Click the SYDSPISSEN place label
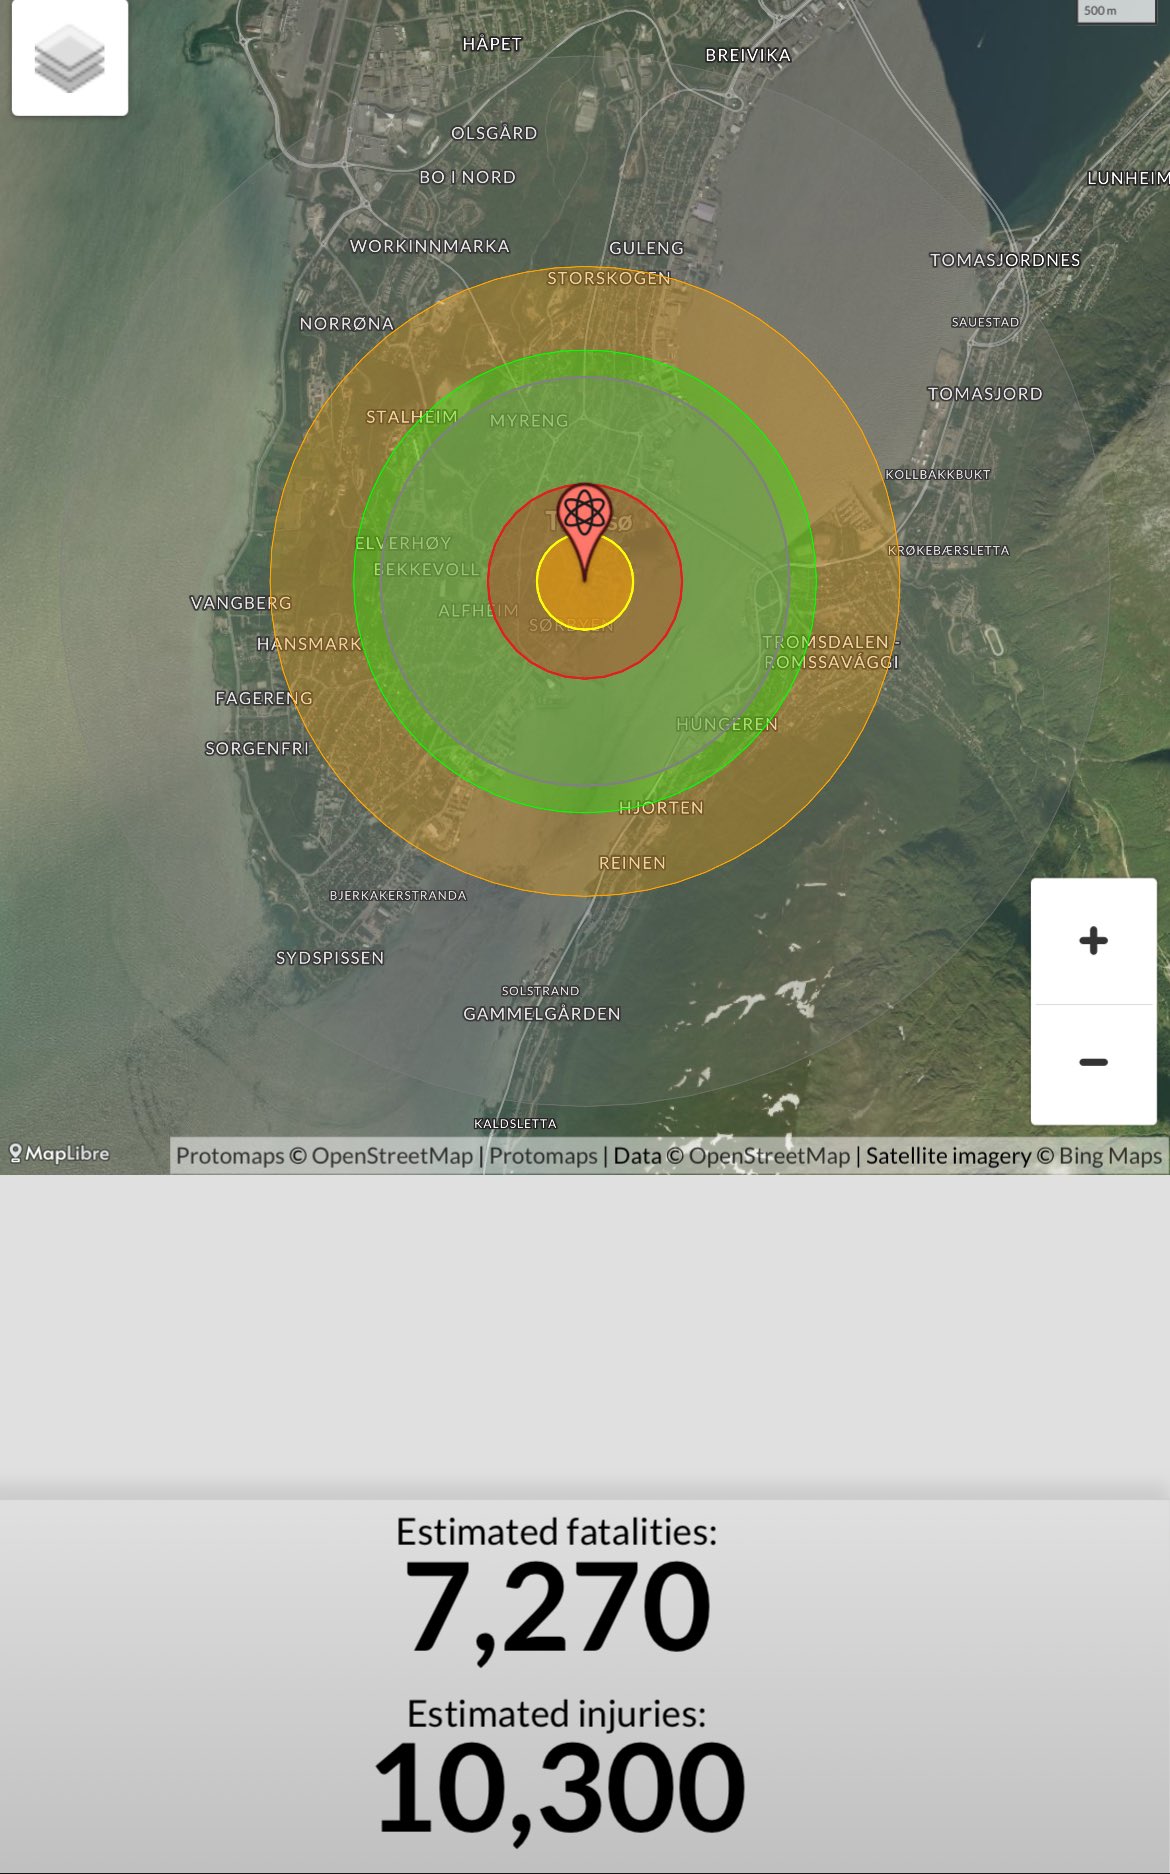The height and width of the screenshot is (1874, 1170). point(329,958)
